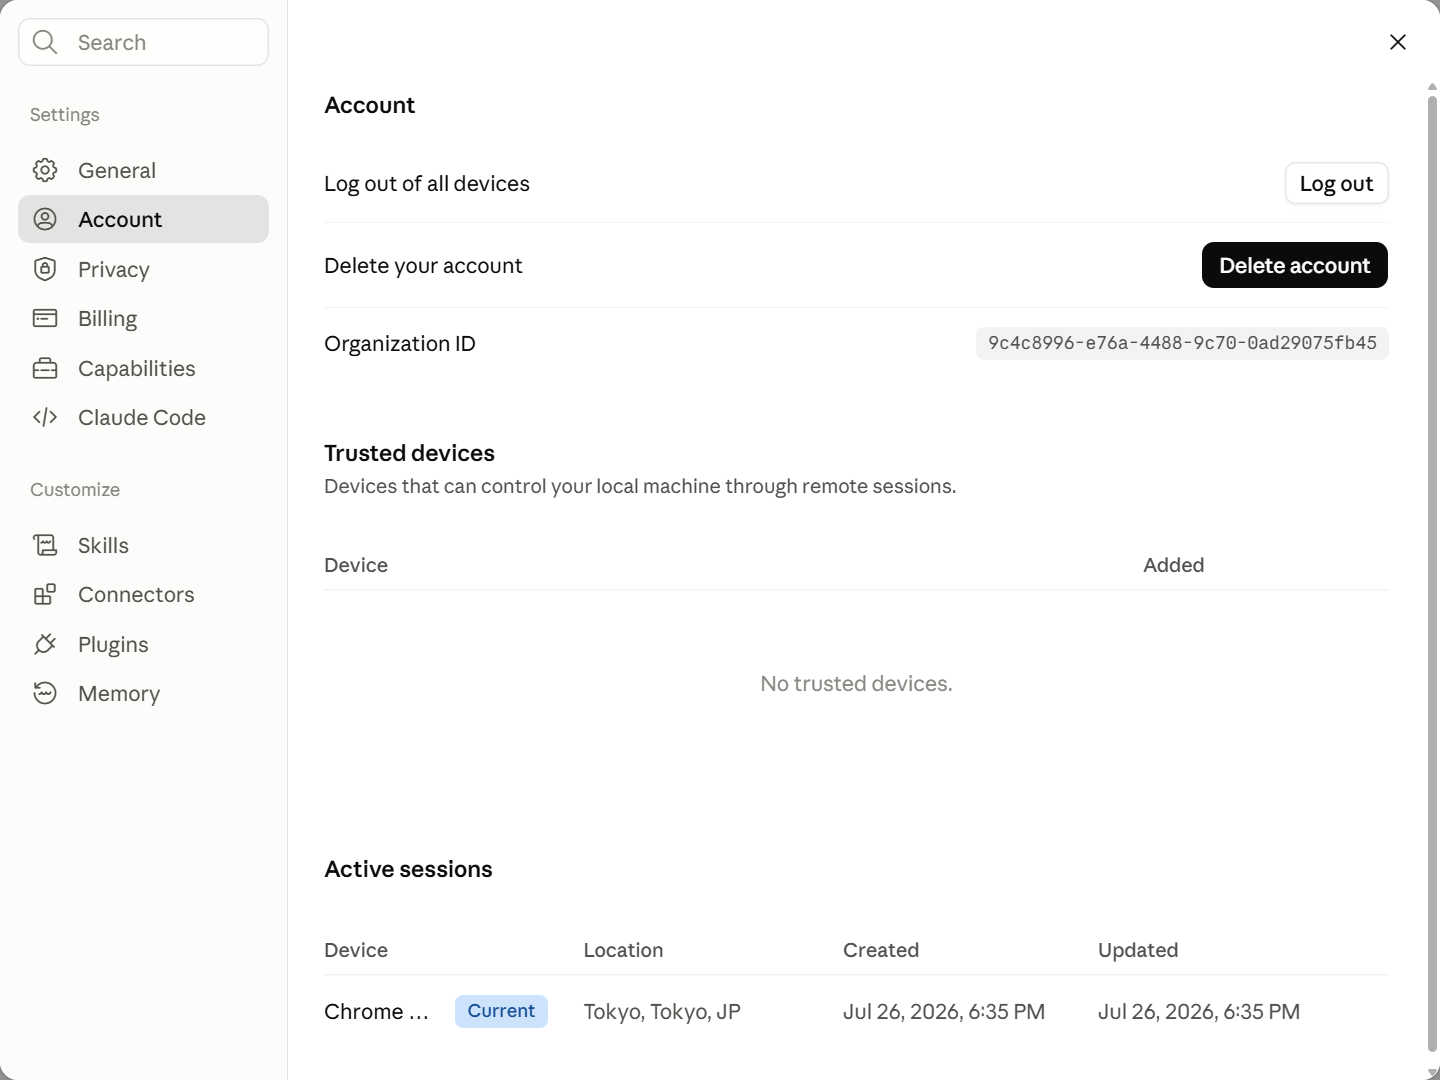Click the Privacy shield icon

(x=45, y=269)
